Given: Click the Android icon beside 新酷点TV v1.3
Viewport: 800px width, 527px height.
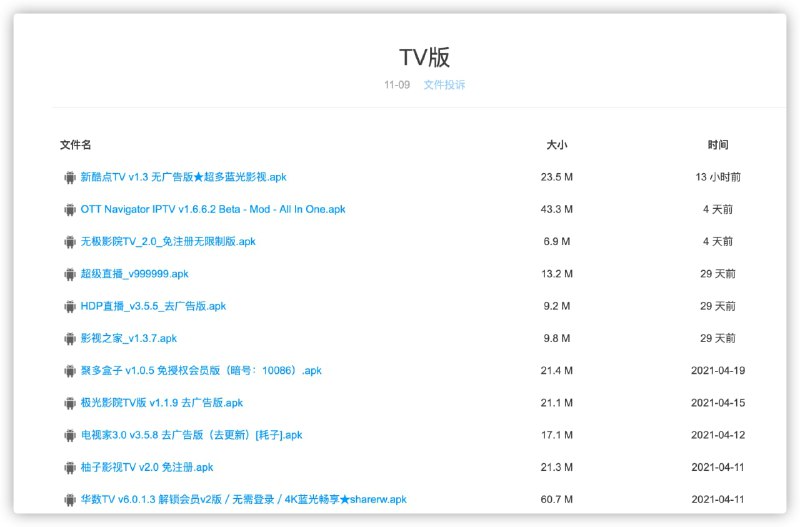Looking at the screenshot, I should 70,178.
